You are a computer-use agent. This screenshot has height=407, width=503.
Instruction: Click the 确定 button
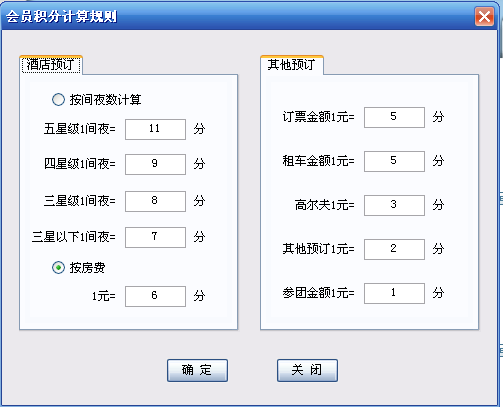(197, 370)
